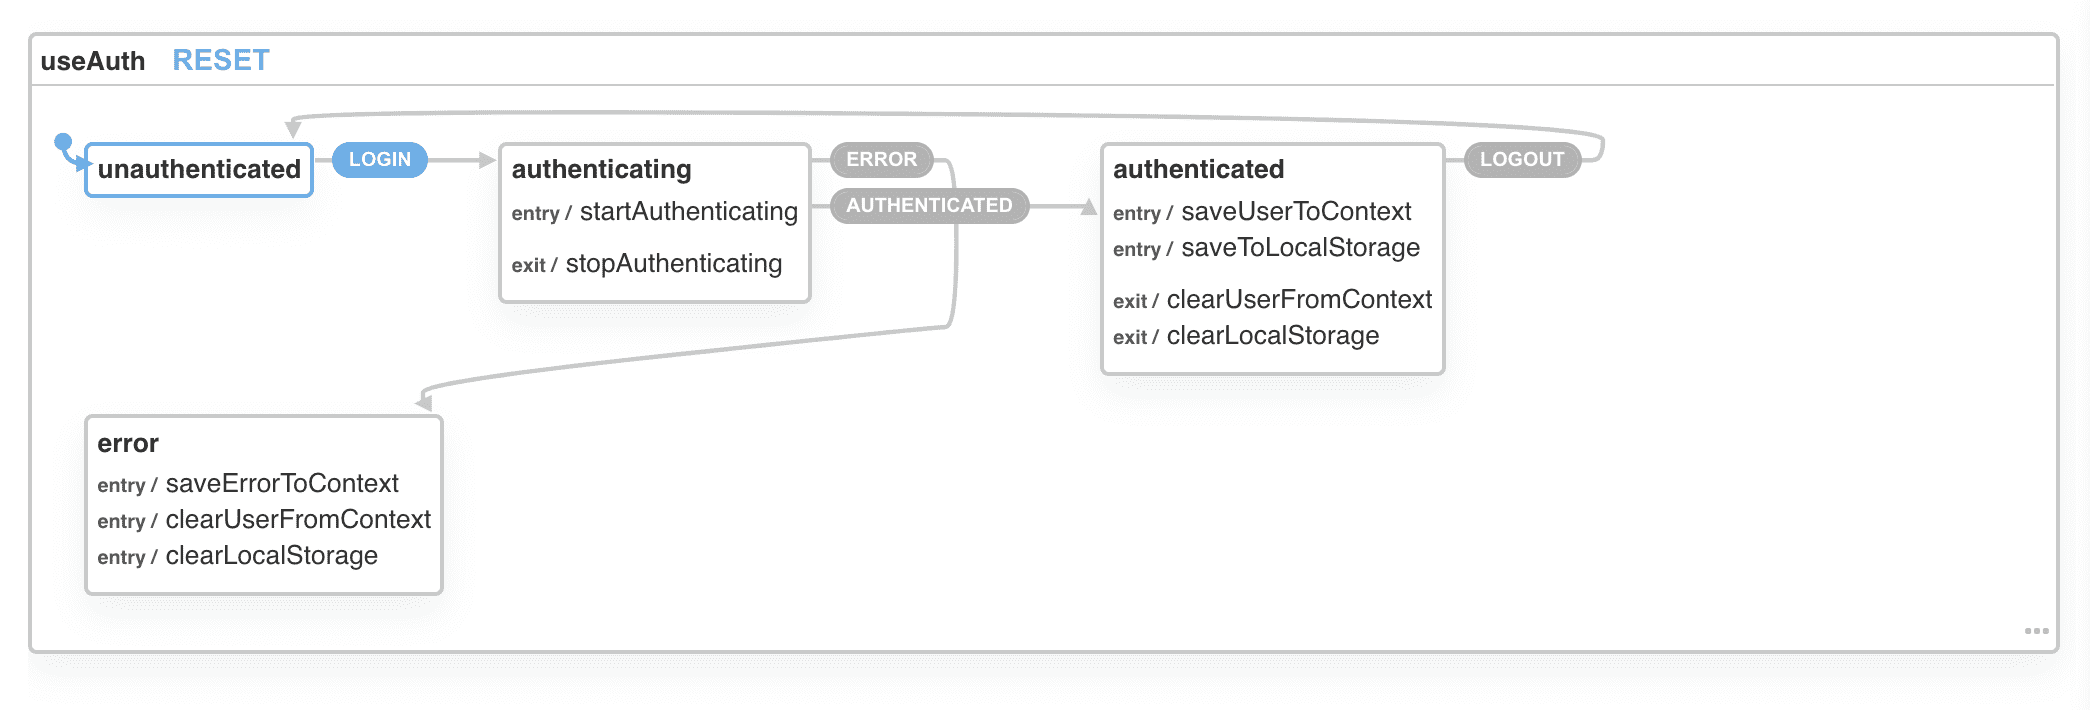Click the LOGIN event button
2090x710 pixels.
(x=379, y=159)
